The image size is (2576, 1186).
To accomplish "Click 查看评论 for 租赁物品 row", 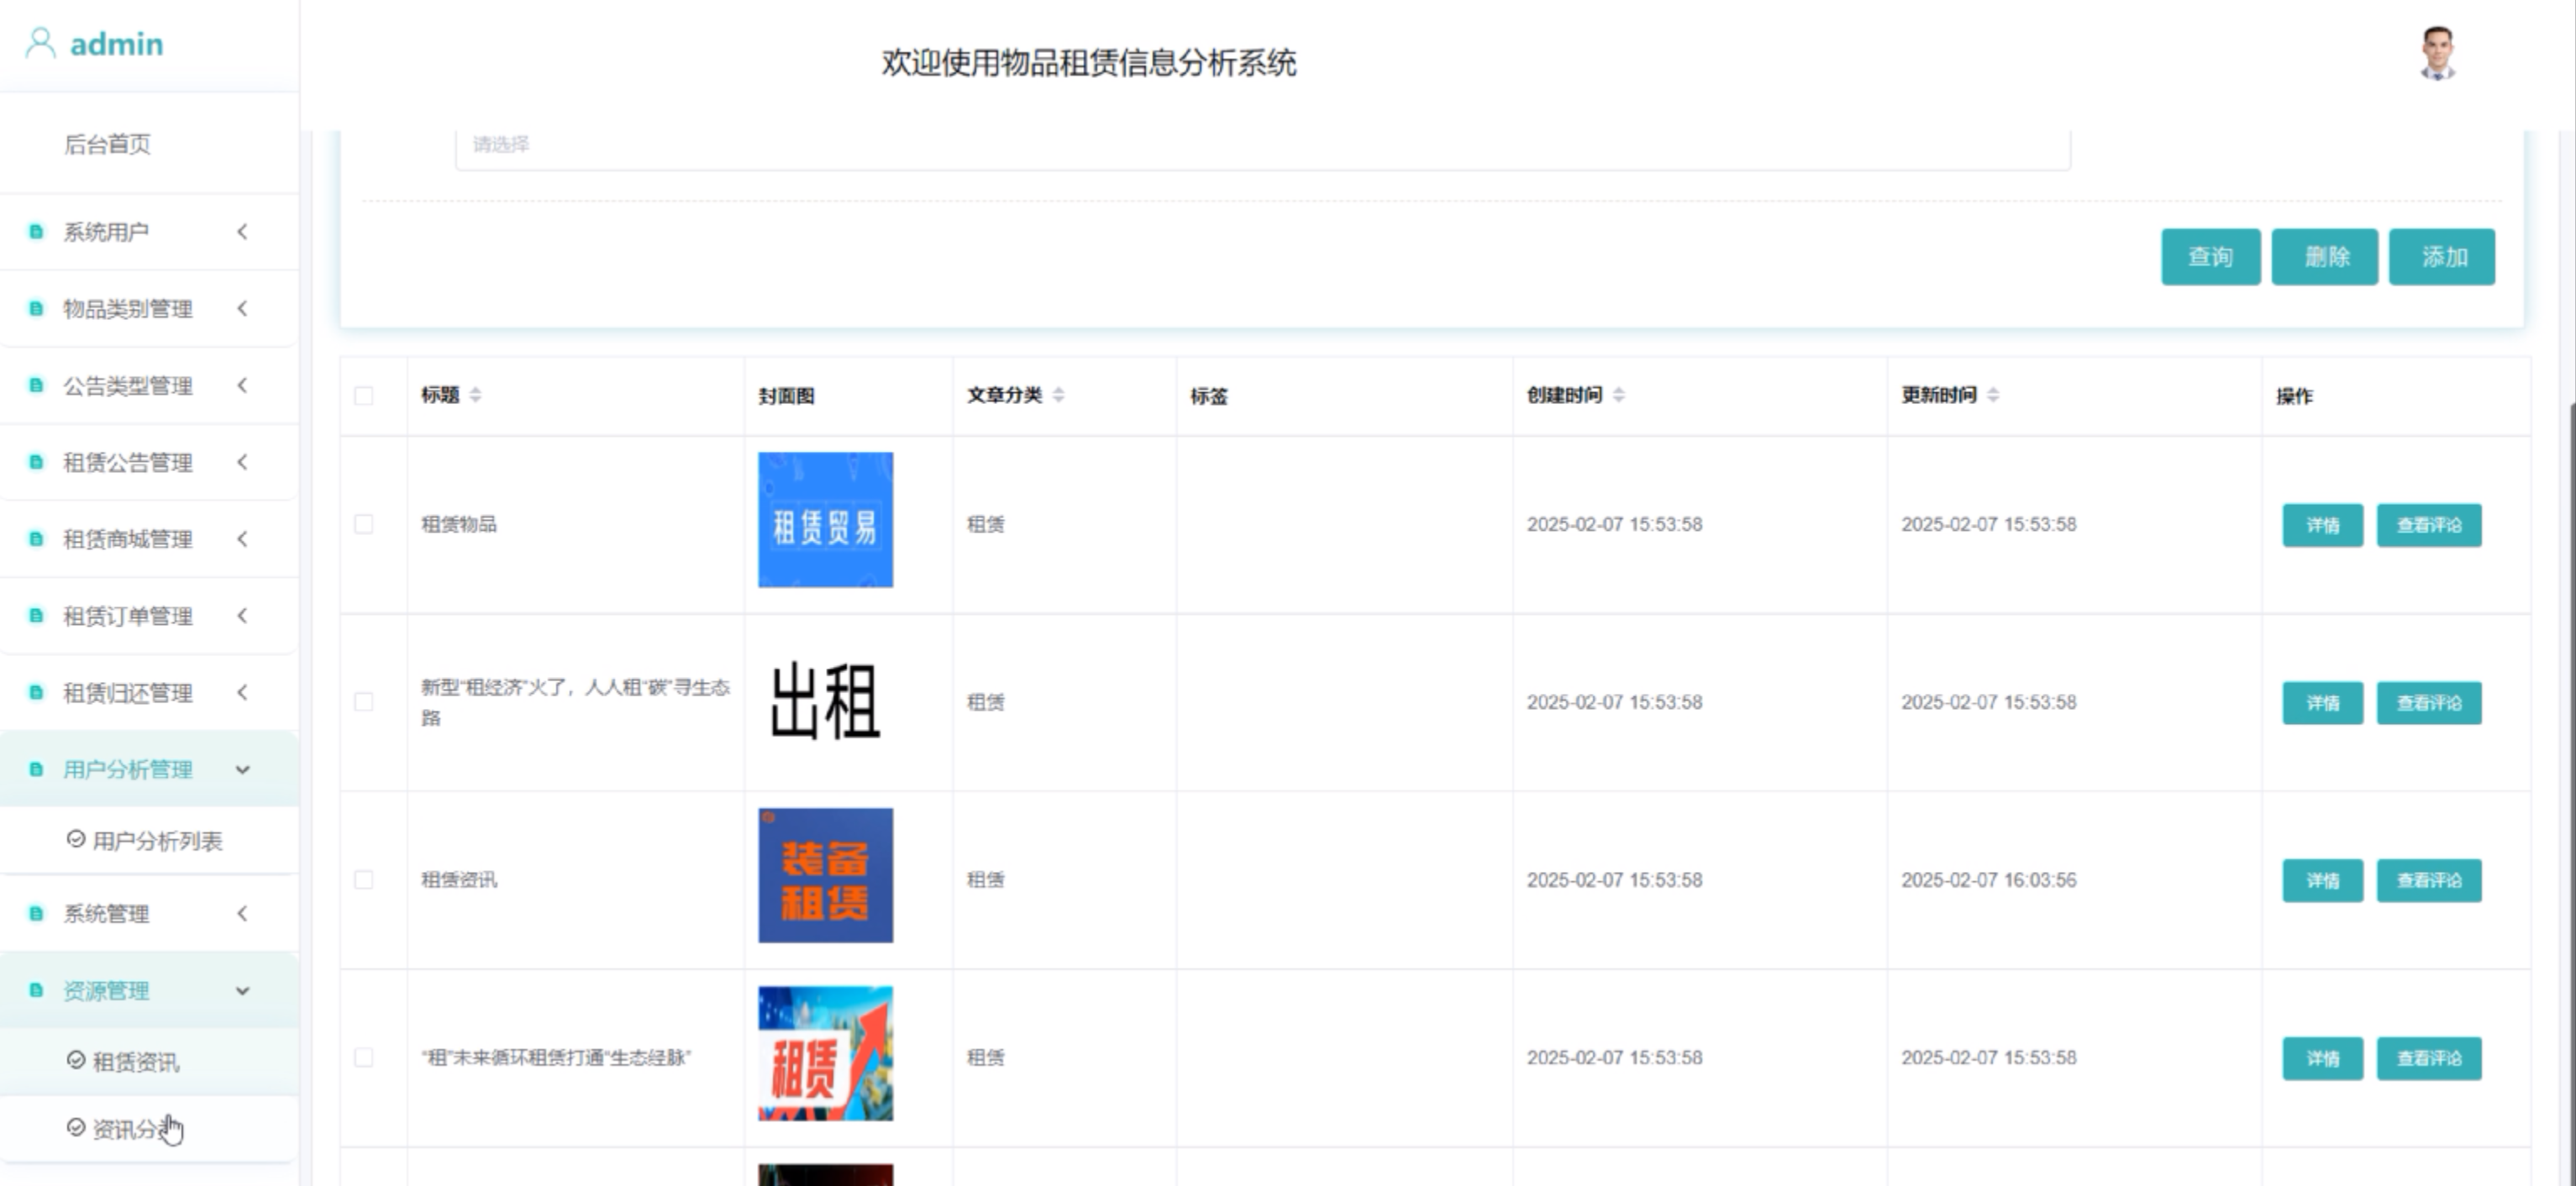I will [x=2428, y=525].
